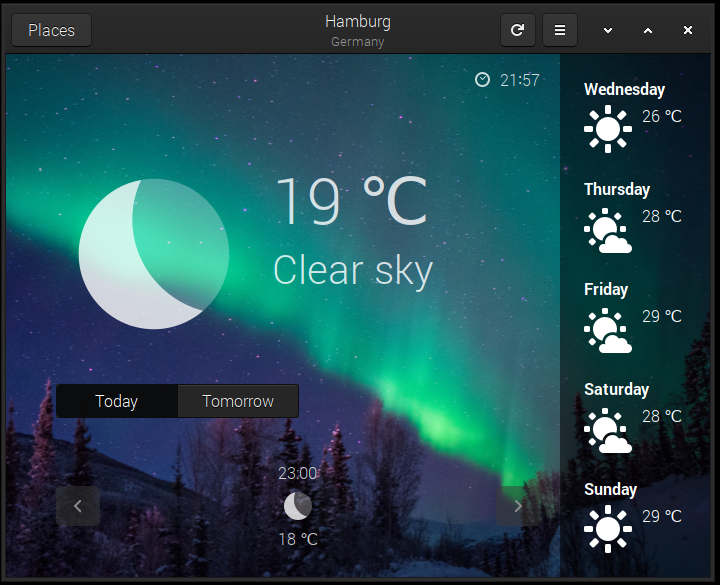Click the 23:00 hourly moon icon

coord(298,506)
